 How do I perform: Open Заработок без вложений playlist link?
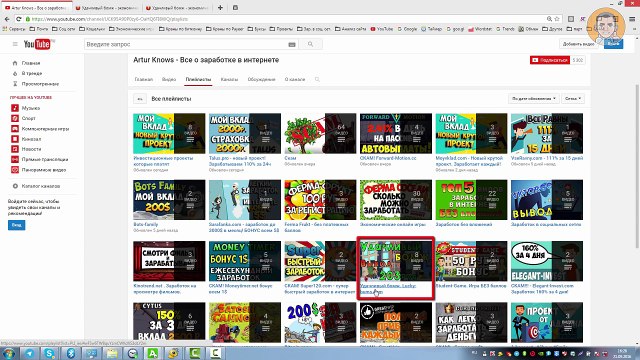coord(464,224)
